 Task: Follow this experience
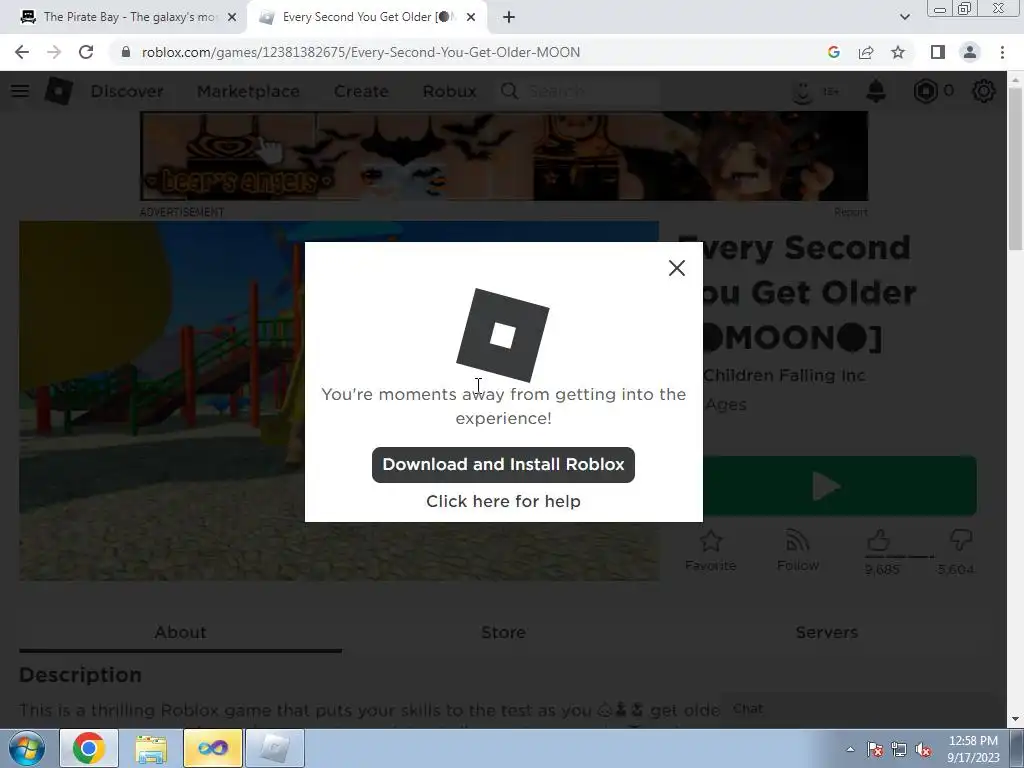pyautogui.click(x=798, y=550)
